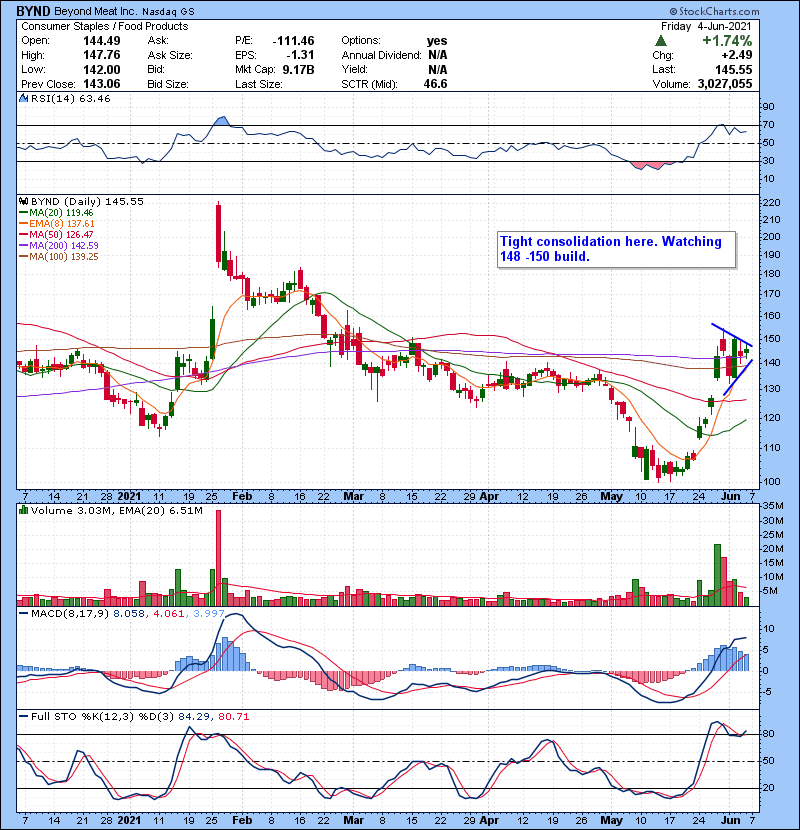Image resolution: width=800 pixels, height=830 pixels.
Task: Click the BYND (Daily) 145.55 chart title
Action: coord(87,201)
